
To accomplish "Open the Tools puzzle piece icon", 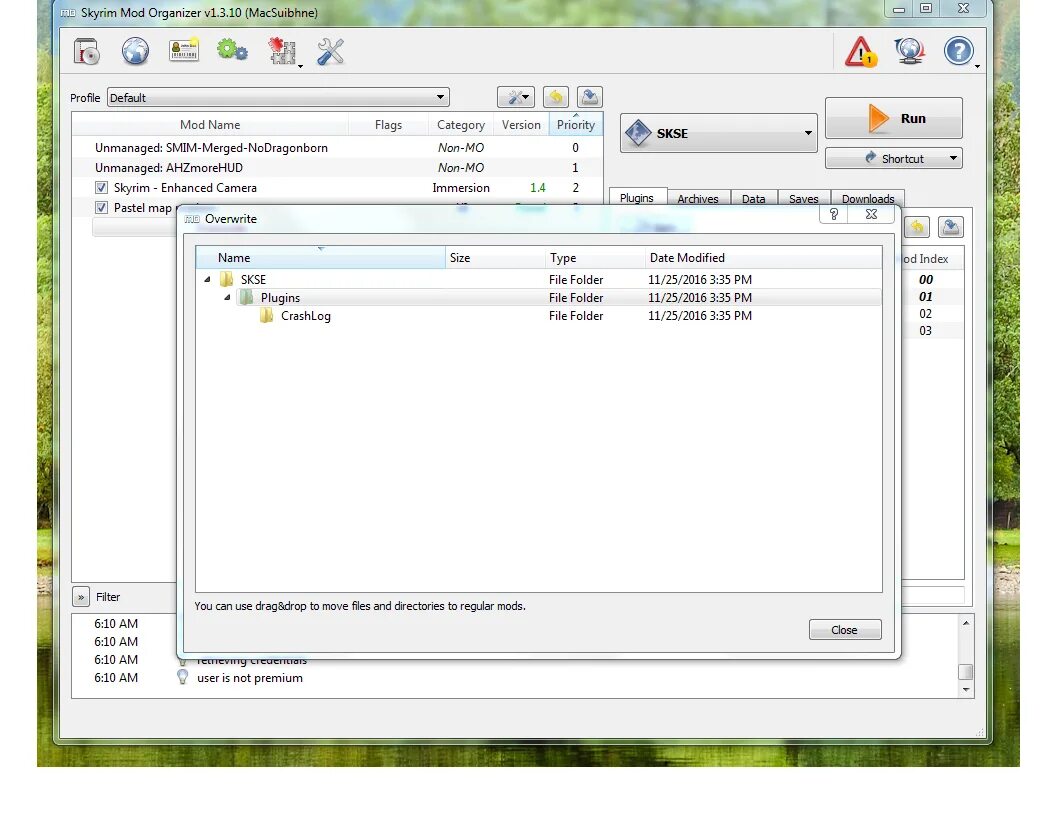I will click(x=283, y=51).
